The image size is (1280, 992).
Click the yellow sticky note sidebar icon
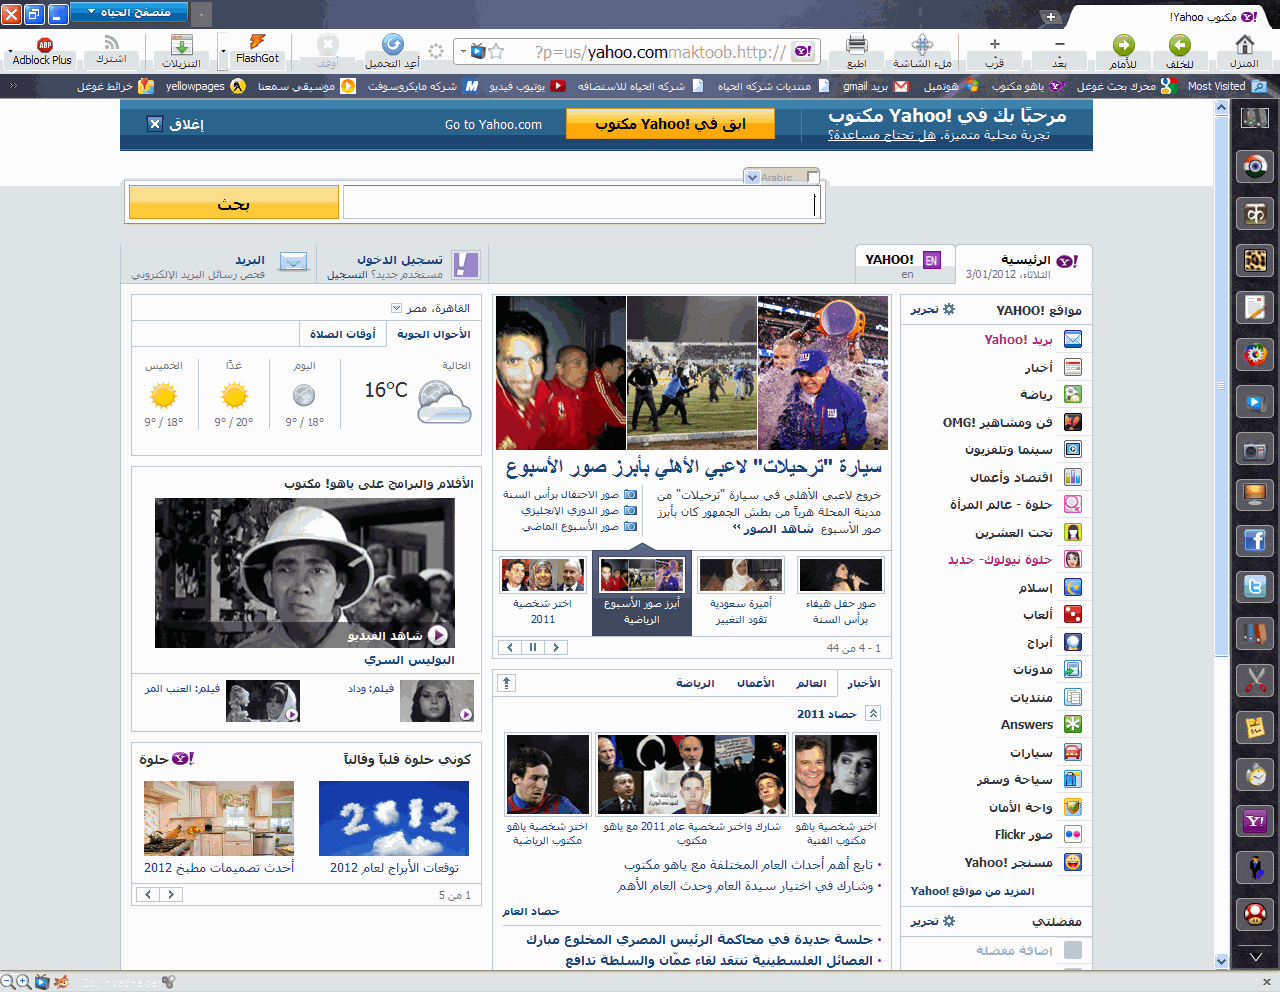click(x=1255, y=727)
